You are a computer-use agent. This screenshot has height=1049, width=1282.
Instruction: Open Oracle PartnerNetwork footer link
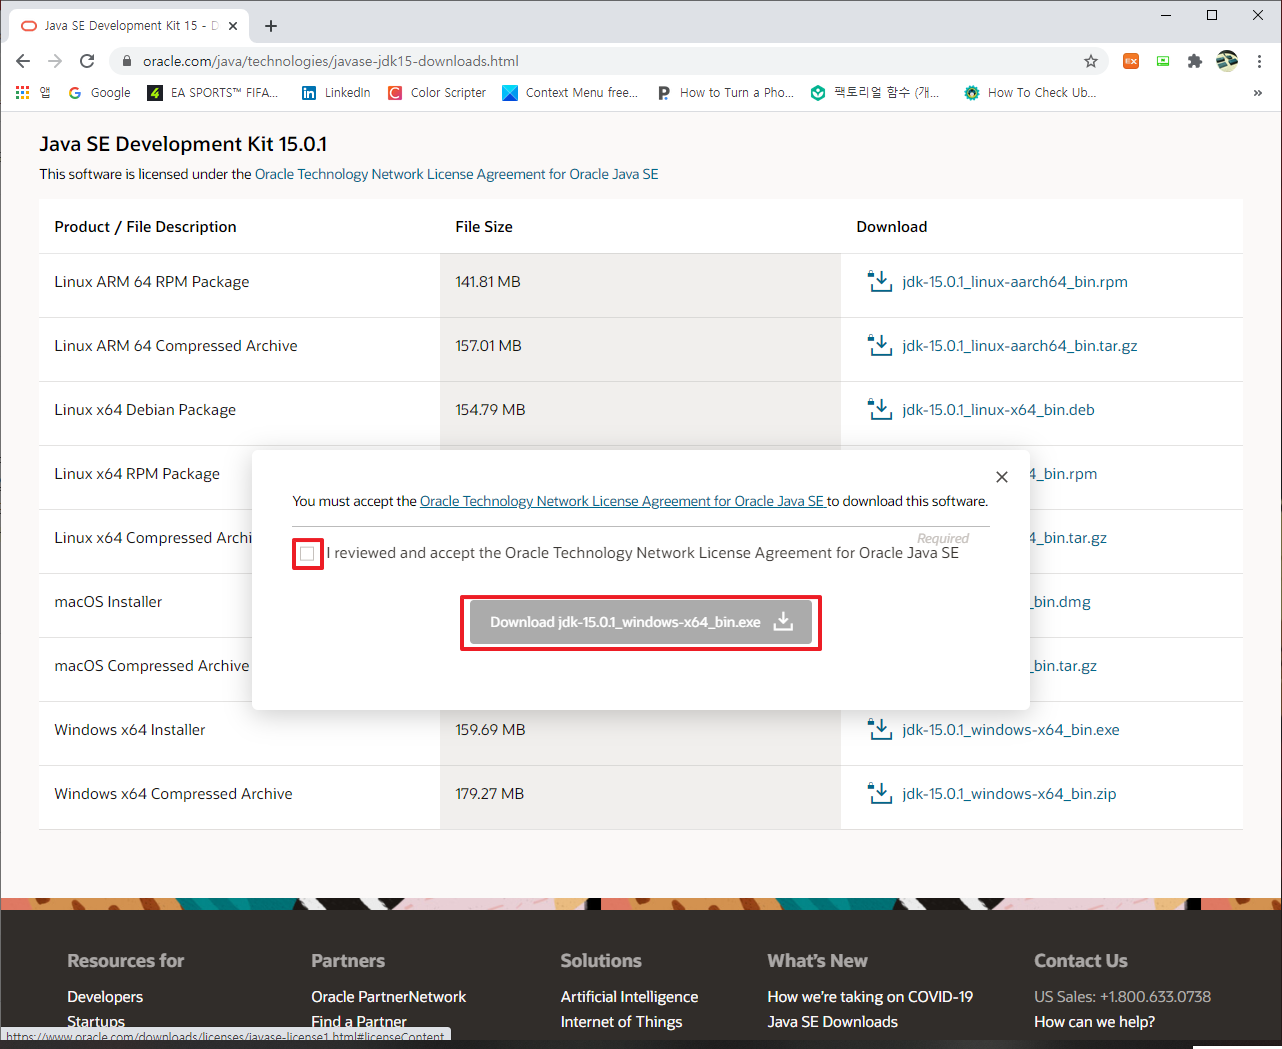(x=388, y=997)
